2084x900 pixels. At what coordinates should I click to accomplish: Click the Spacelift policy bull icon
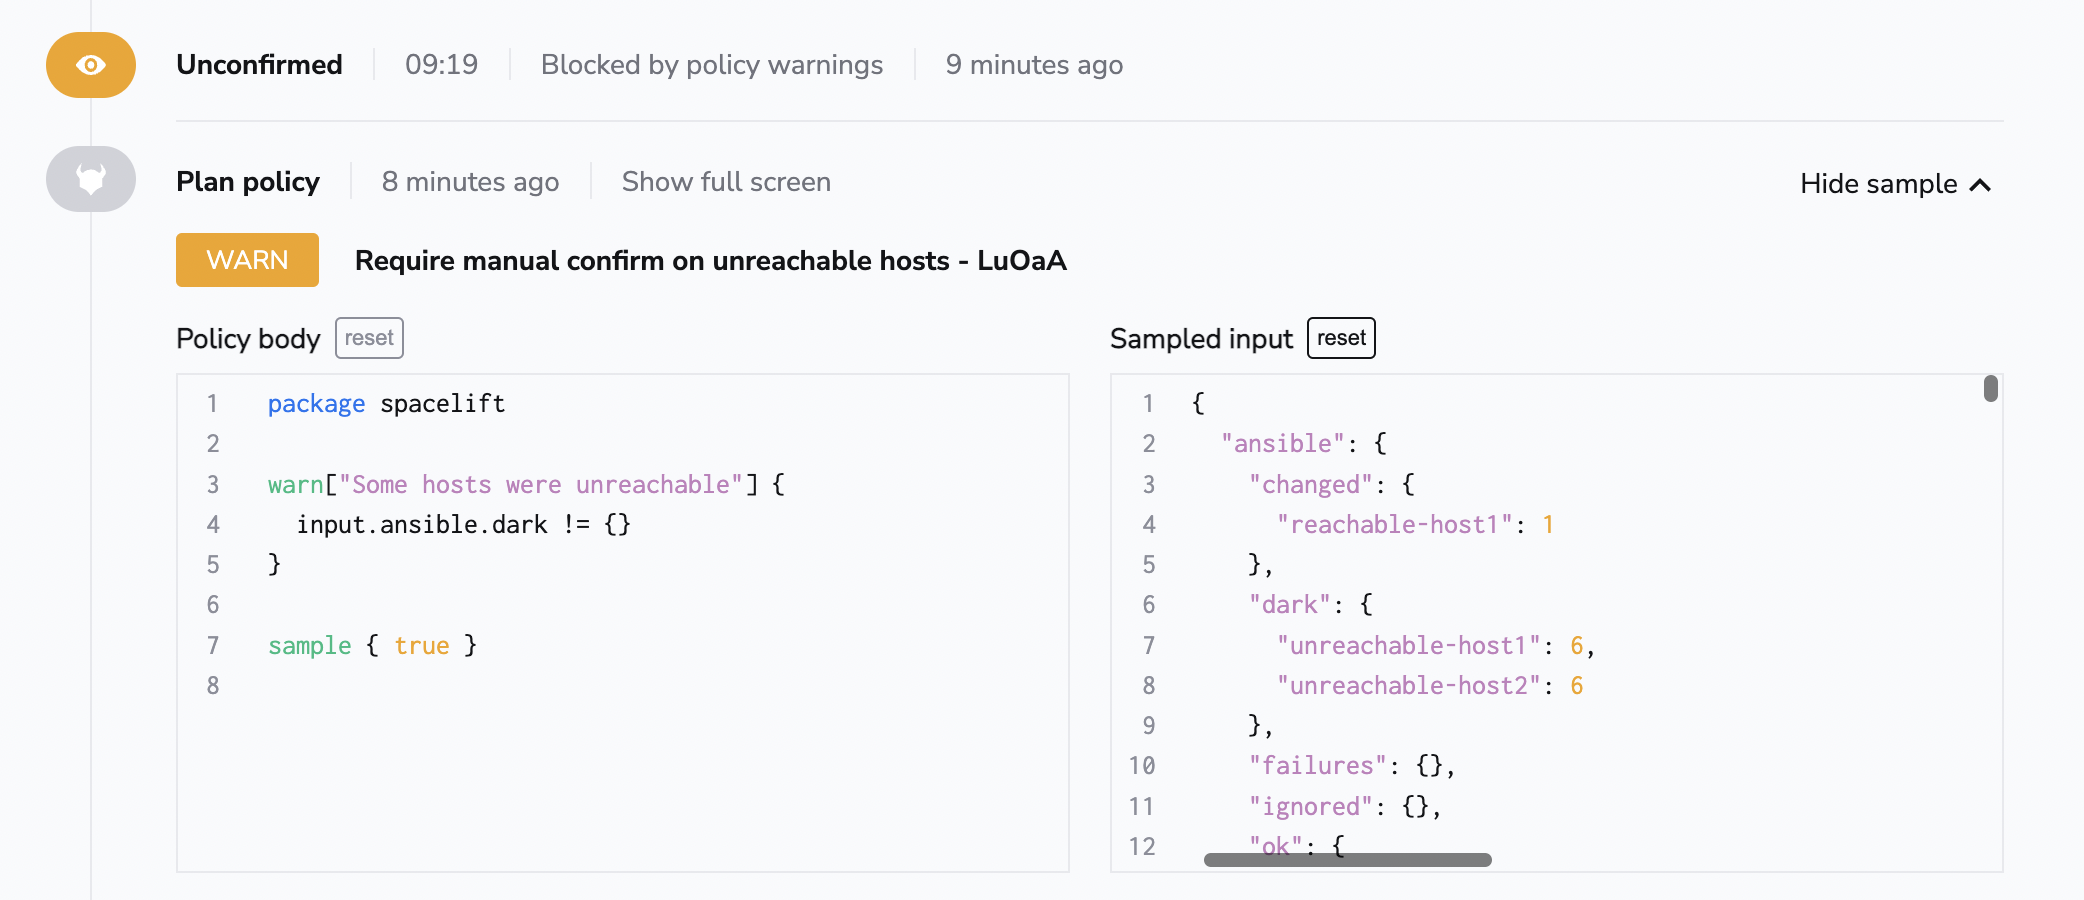(x=90, y=180)
